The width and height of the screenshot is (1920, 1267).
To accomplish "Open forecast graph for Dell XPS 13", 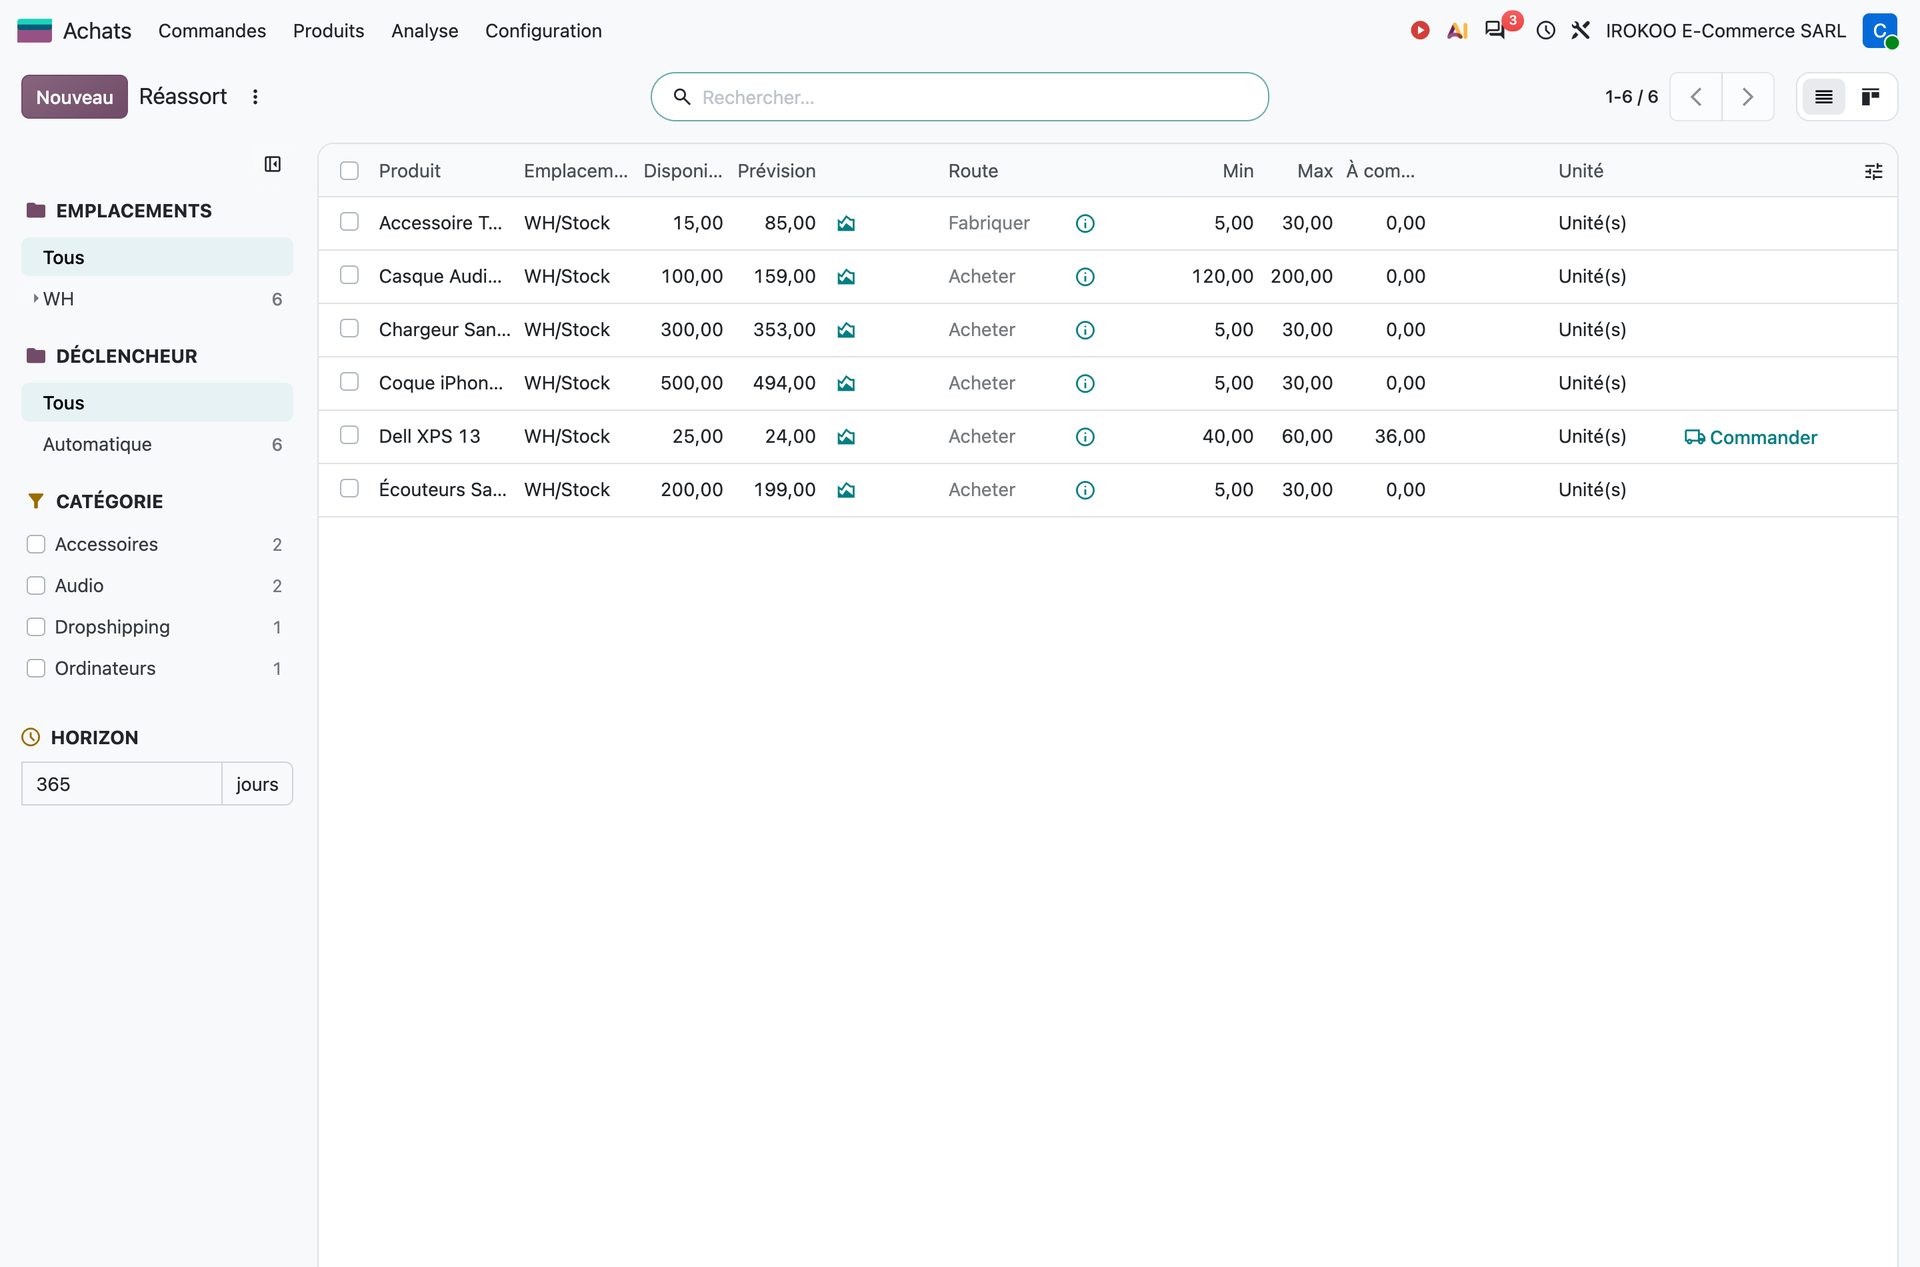I will pyautogui.click(x=846, y=436).
